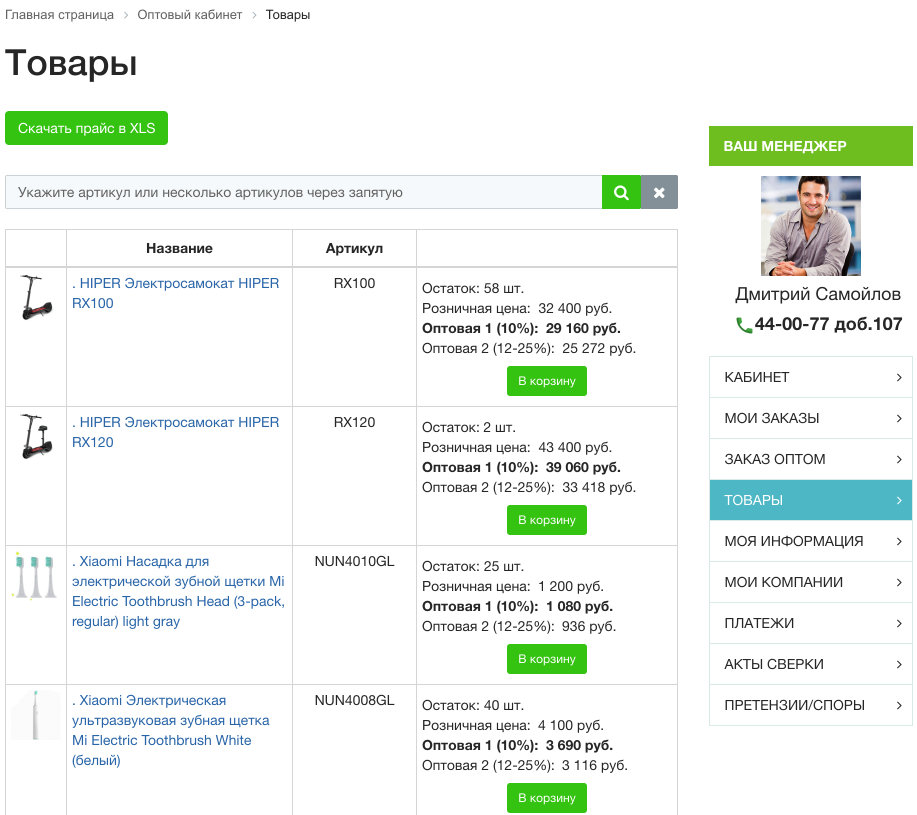Go to Оптовый кабинет breadcrumb
This screenshot has height=815, width=917.
[x=189, y=15]
